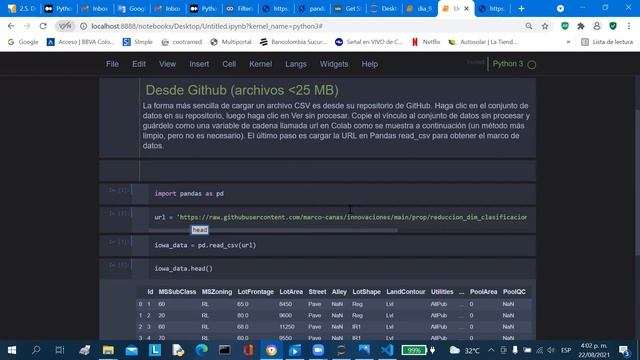640x360 pixels.
Task: Close the active Untitled notebook tab
Action: click(x=467, y=9)
